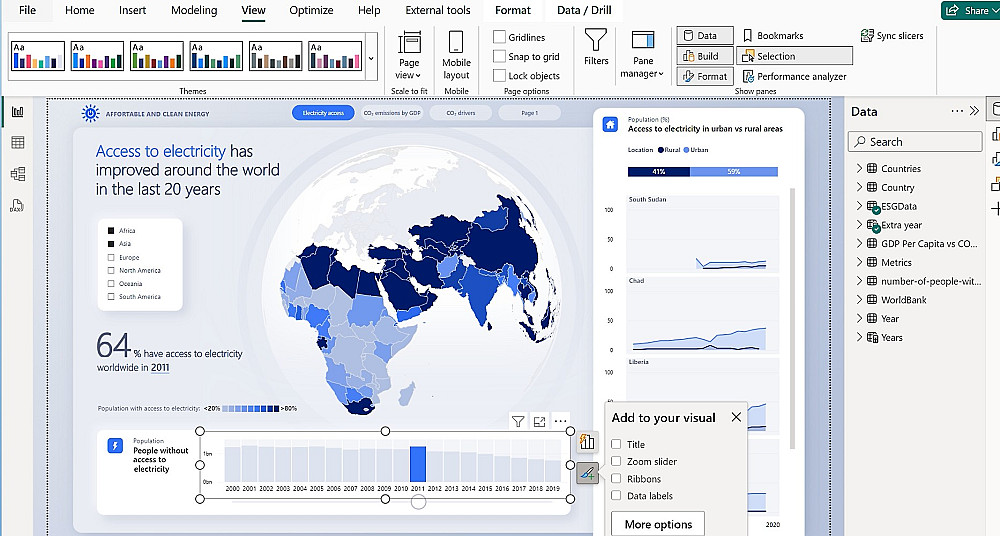Click the vertical scrollbar on the urban vs rural card
Image resolution: width=1000 pixels, height=536 pixels.
(793, 318)
